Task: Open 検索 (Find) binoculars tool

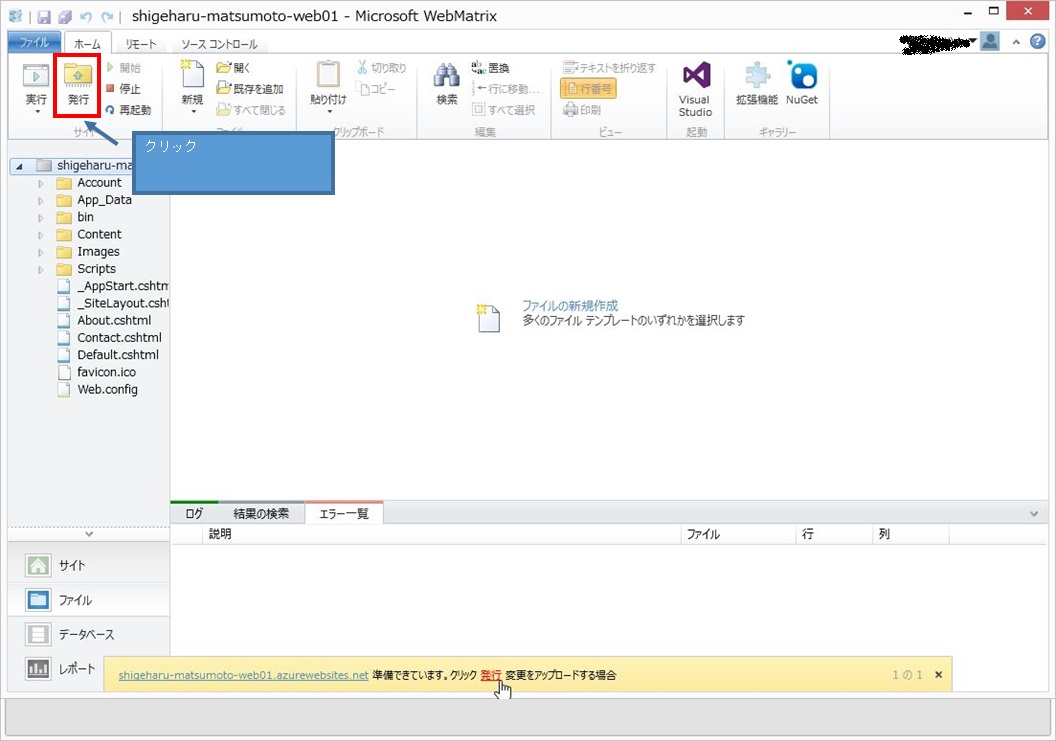Action: click(x=447, y=85)
